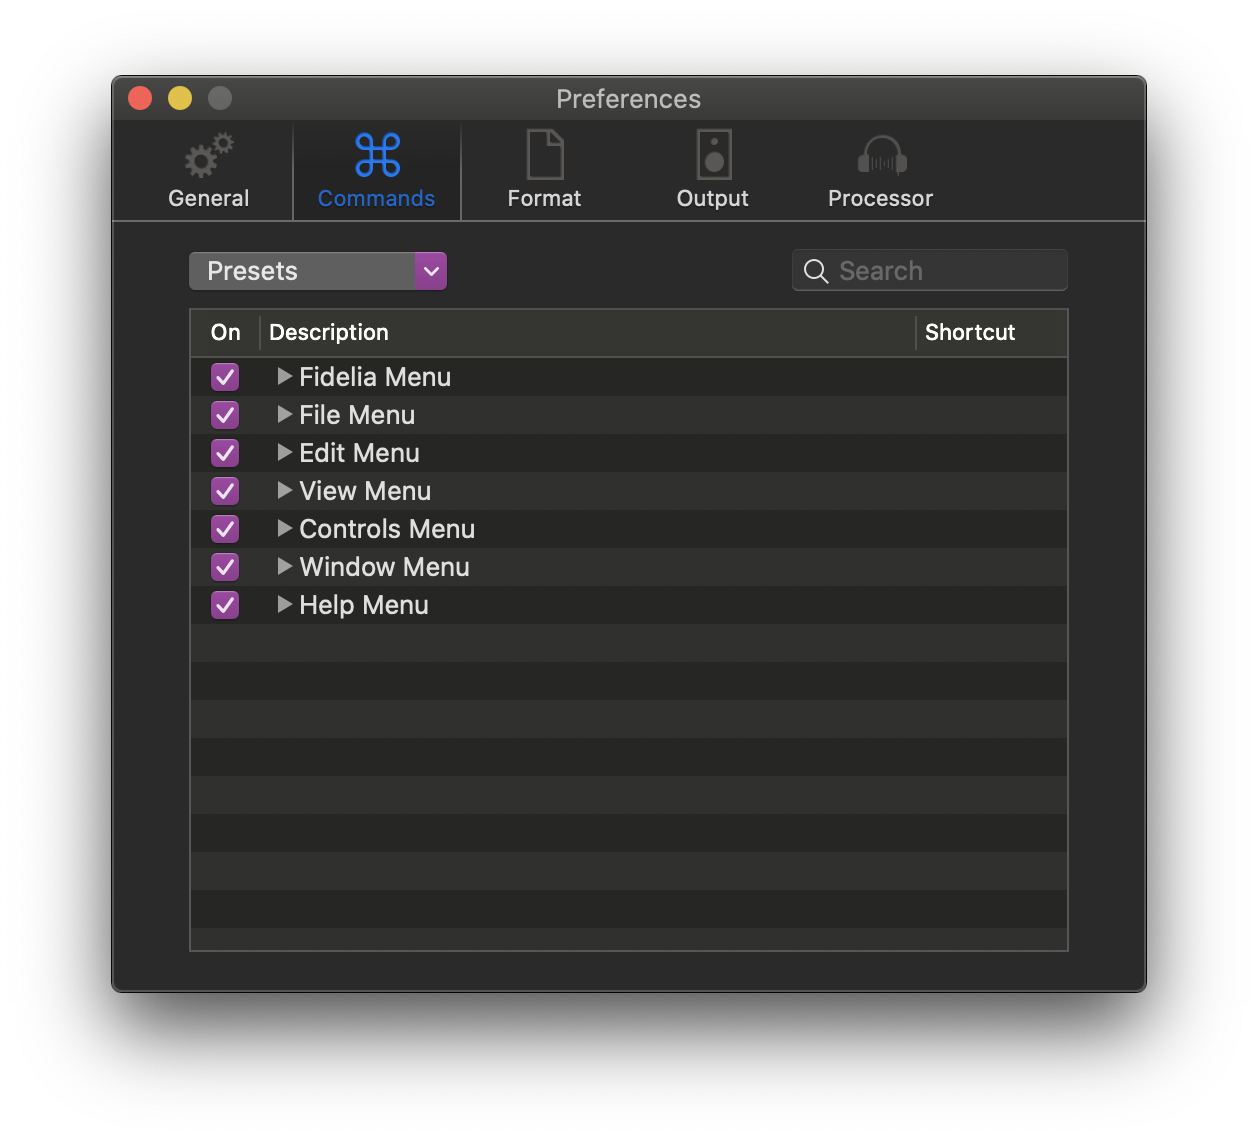Image resolution: width=1258 pixels, height=1140 pixels.
Task: Expand the Controls Menu disclosure triangle
Action: (x=284, y=529)
